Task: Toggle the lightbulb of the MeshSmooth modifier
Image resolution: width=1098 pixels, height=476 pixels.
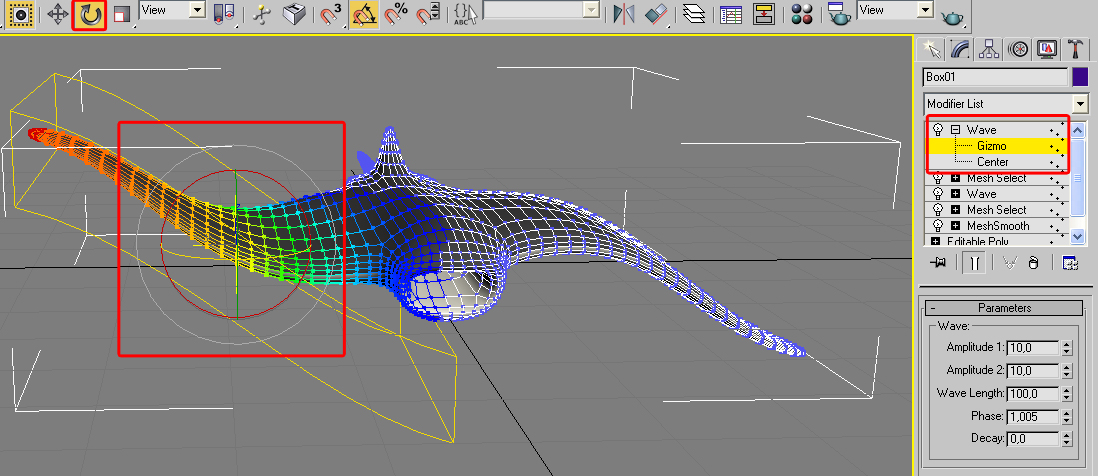Action: (938, 226)
